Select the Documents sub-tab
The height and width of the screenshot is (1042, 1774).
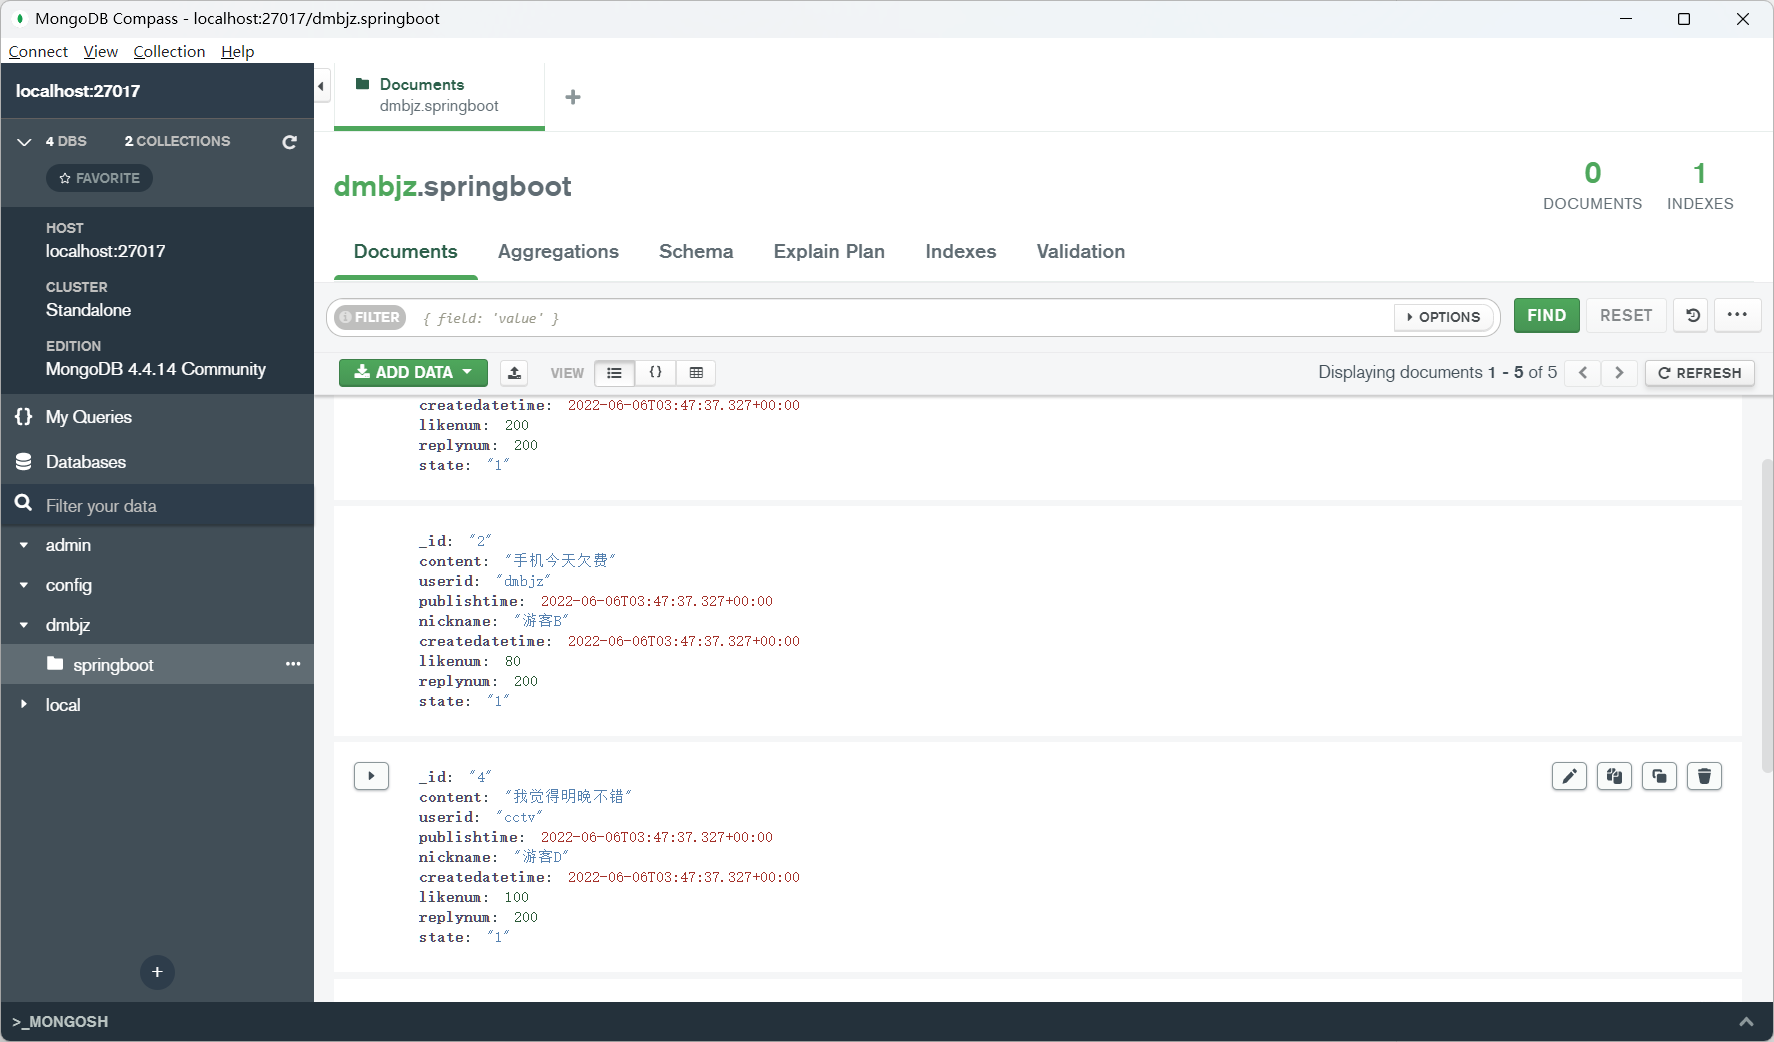tap(405, 252)
